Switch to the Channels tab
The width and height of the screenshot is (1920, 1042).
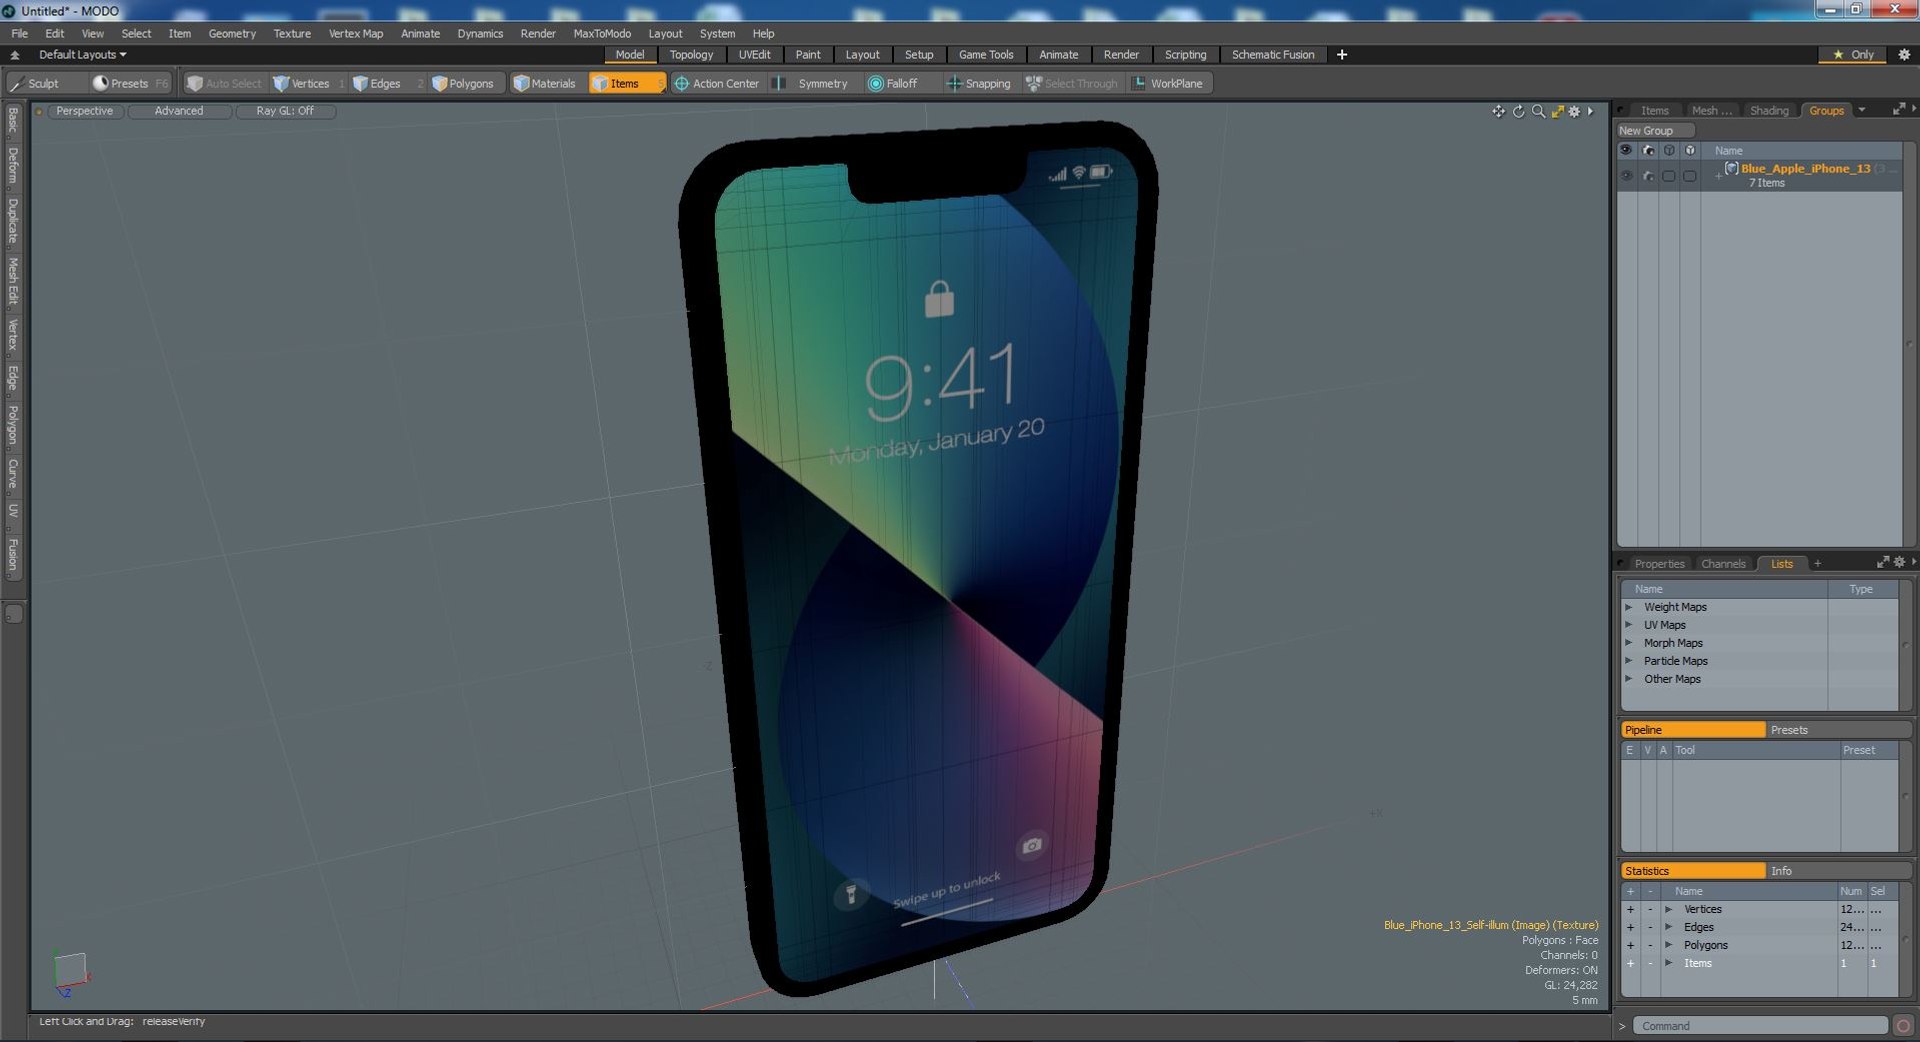(x=1723, y=564)
